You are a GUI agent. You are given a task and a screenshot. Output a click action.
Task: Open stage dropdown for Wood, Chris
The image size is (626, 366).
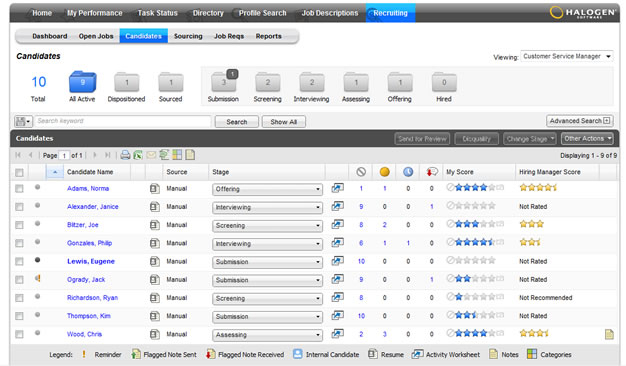click(x=267, y=335)
